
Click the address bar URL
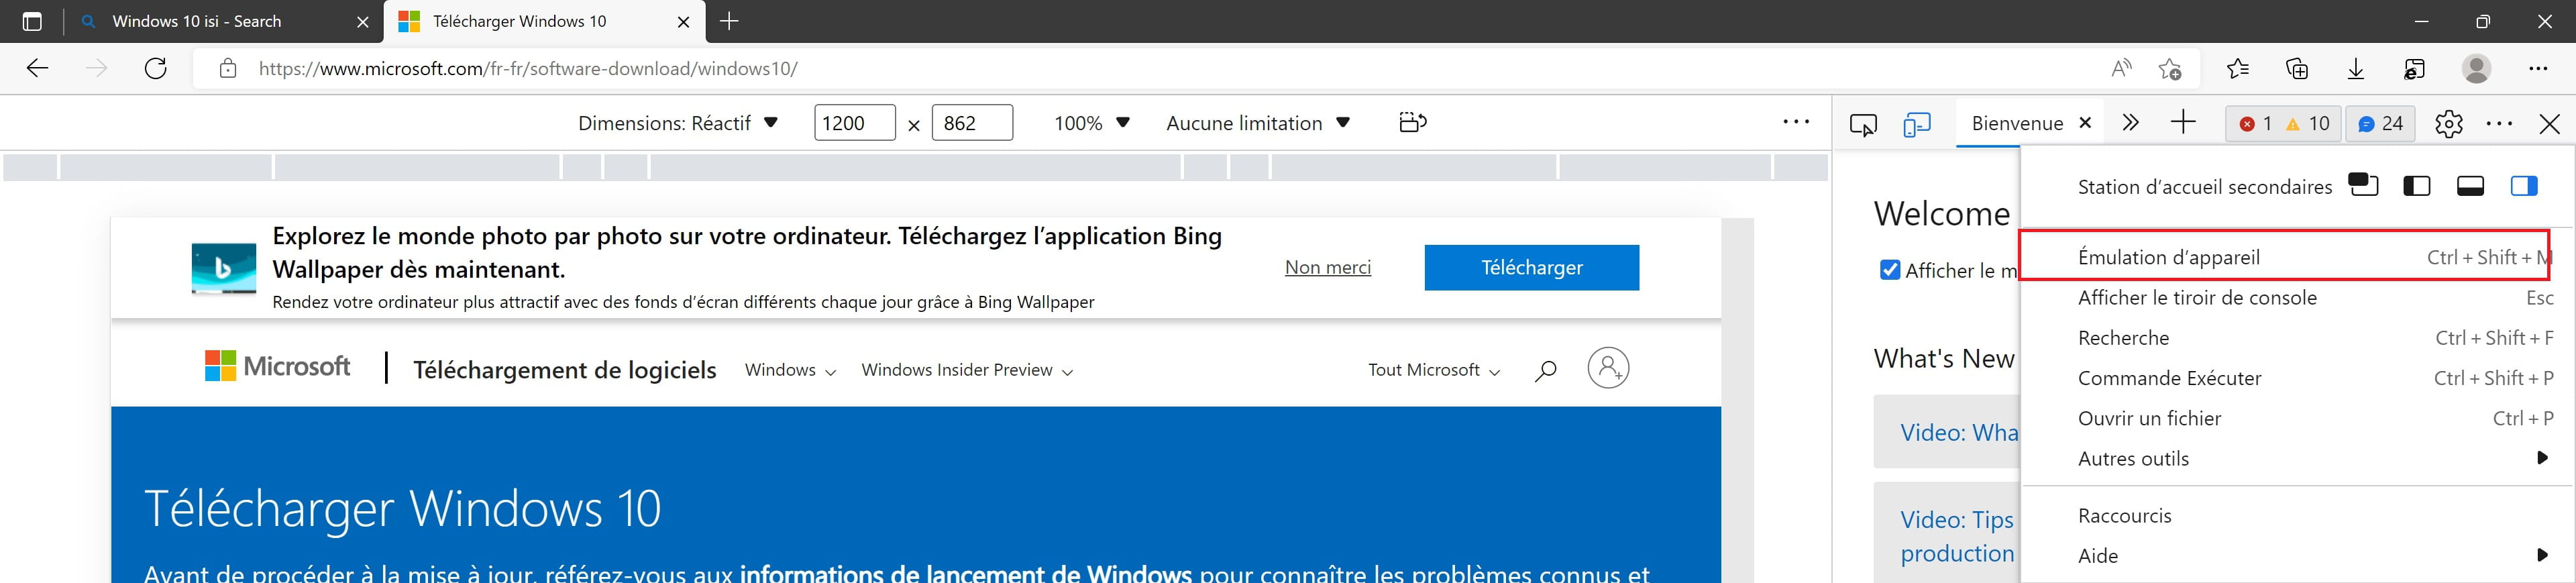click(x=528, y=69)
